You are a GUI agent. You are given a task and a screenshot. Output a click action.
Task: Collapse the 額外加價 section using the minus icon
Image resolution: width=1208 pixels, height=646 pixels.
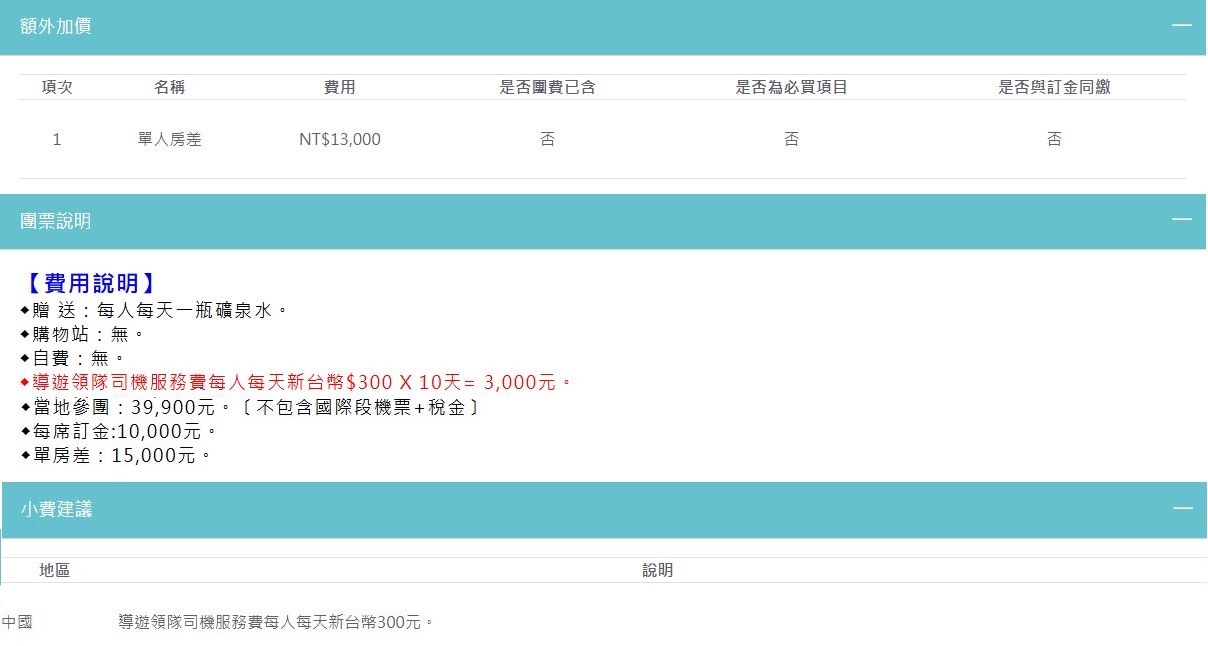1182,25
